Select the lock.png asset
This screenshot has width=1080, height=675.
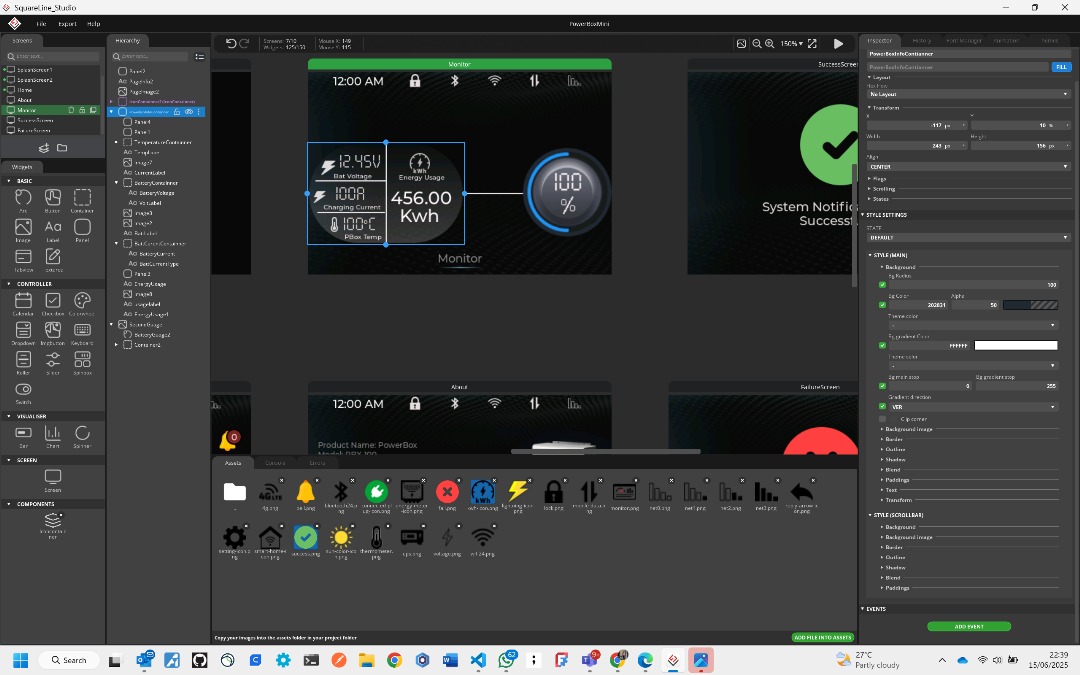pos(553,492)
